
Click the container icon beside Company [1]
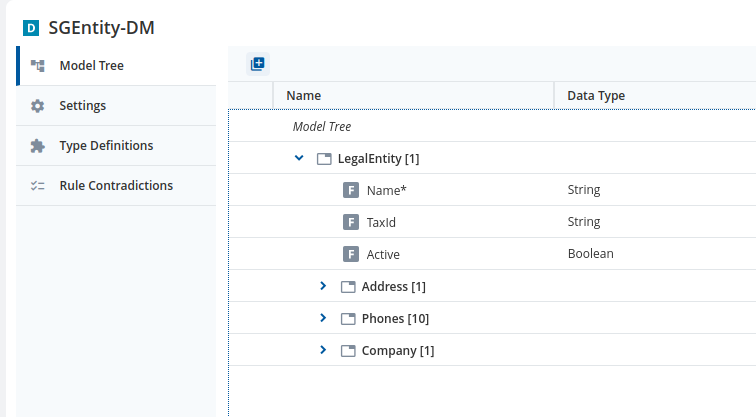(348, 351)
